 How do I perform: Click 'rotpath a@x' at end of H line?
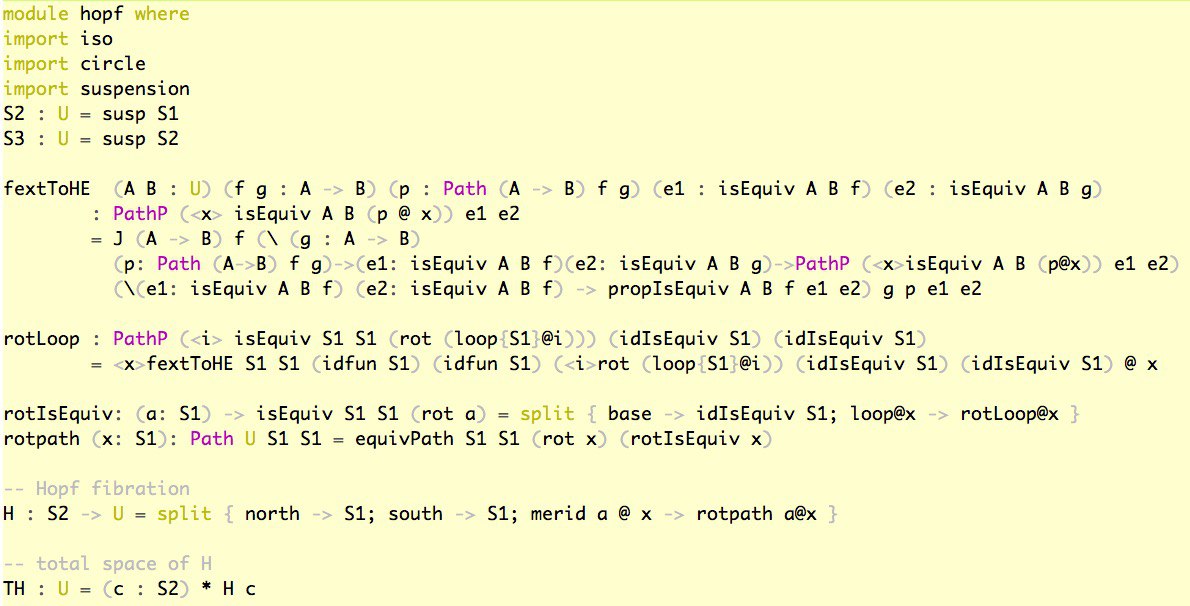[756, 514]
